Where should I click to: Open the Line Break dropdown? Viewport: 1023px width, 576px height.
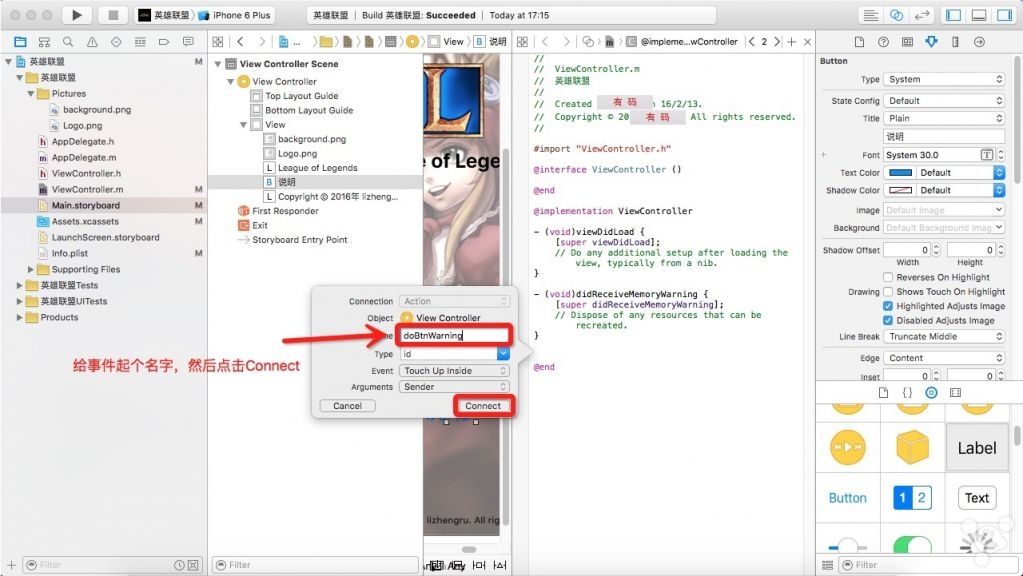pyautogui.click(x=944, y=337)
